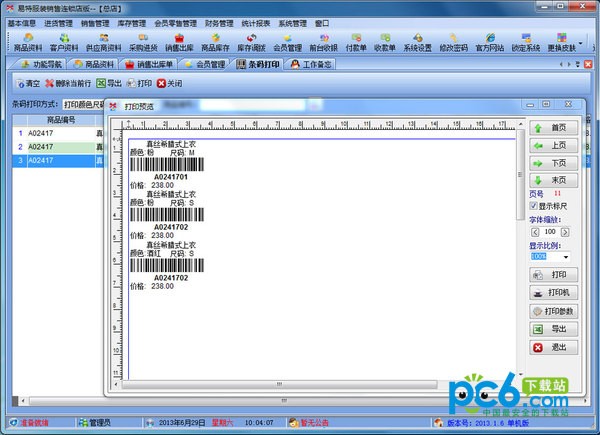Open the tab list dropdown arrow

point(577,64)
